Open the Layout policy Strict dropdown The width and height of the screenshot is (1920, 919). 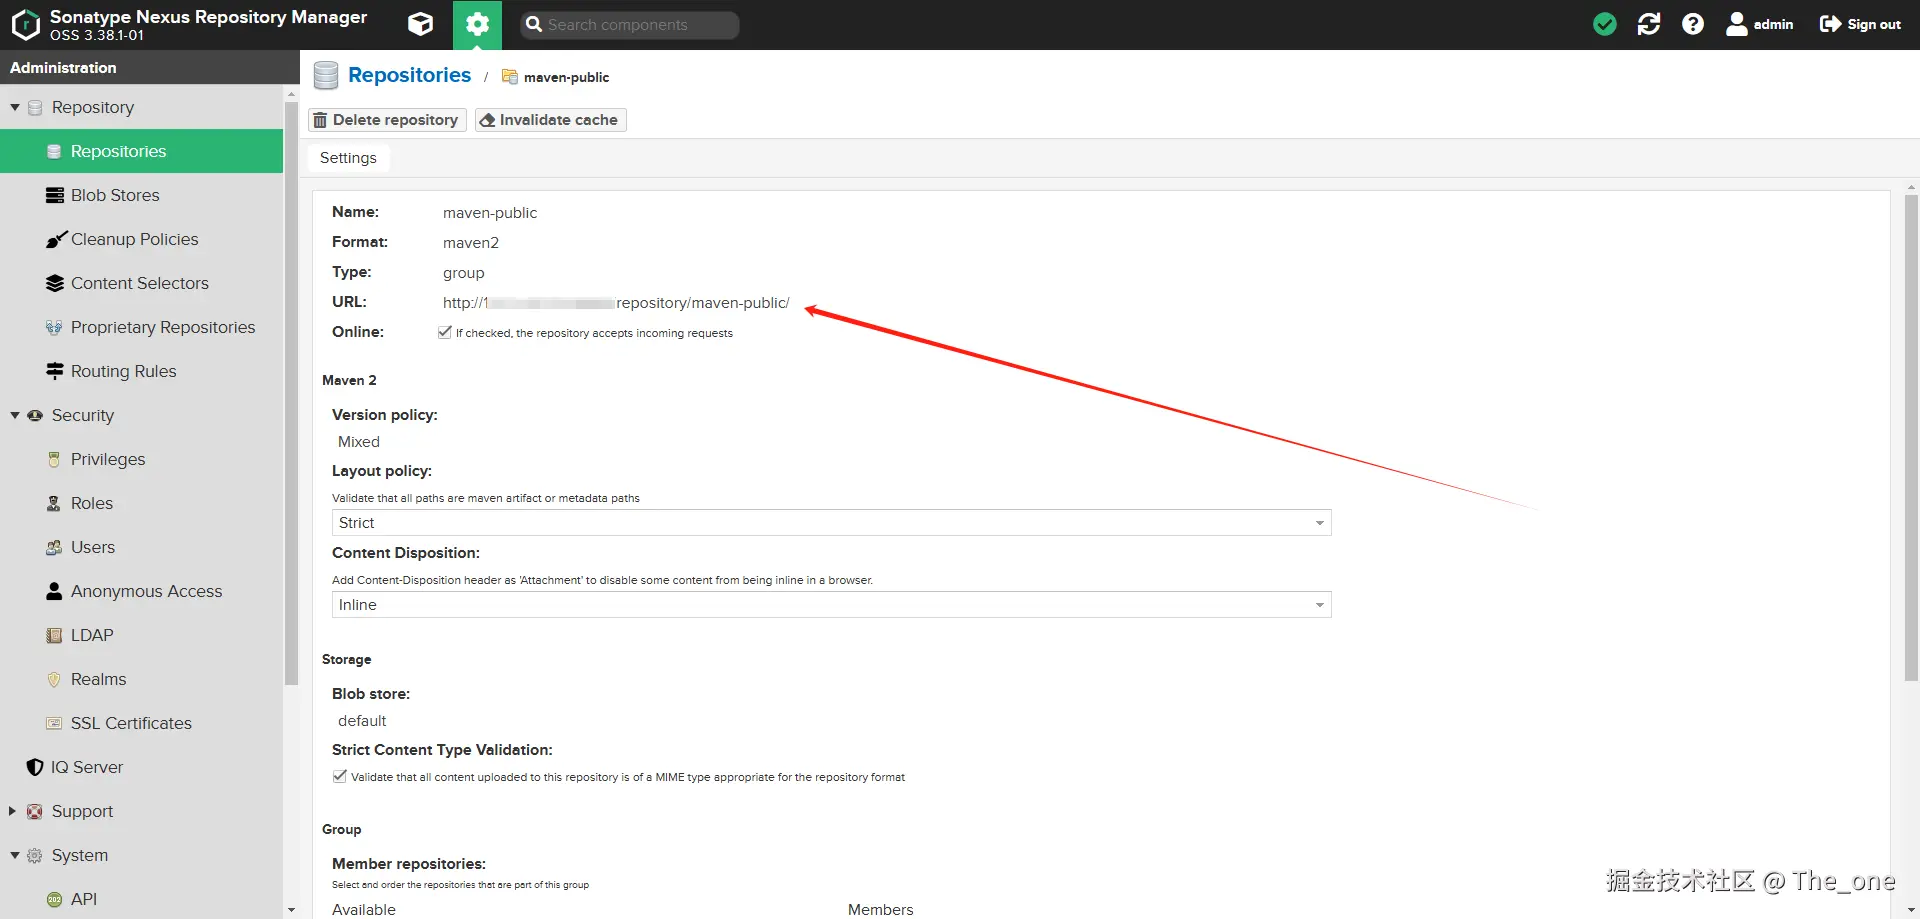coord(831,523)
